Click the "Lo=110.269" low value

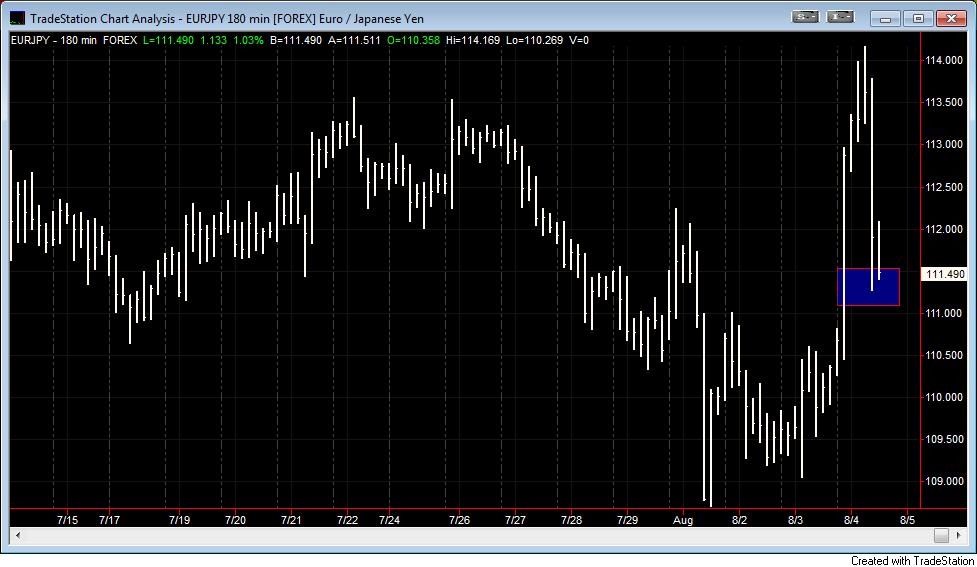(534, 40)
